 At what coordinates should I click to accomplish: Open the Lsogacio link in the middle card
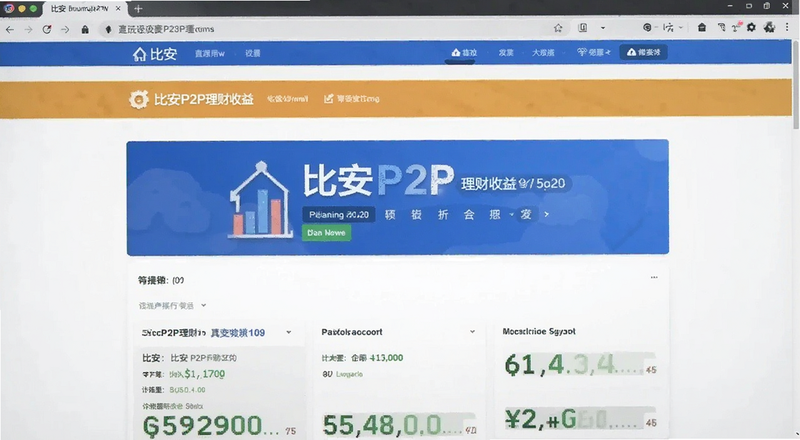point(349,374)
